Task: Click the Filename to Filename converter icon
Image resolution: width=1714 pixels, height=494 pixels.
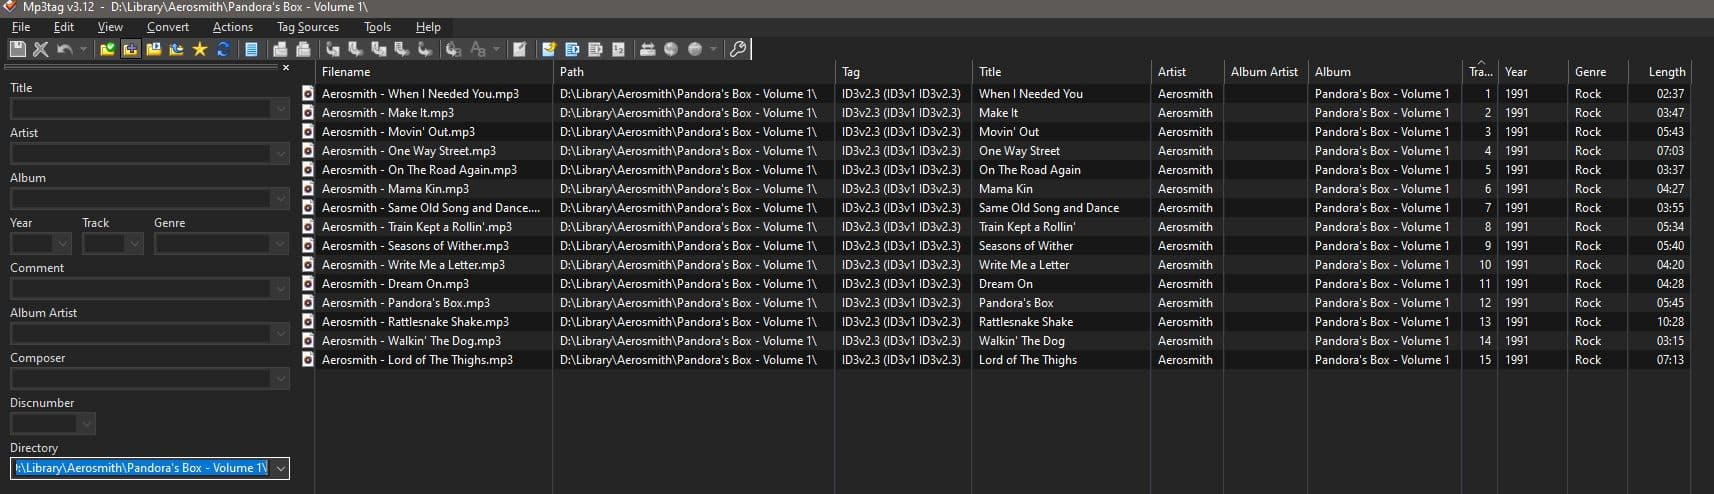Action: click(378, 49)
